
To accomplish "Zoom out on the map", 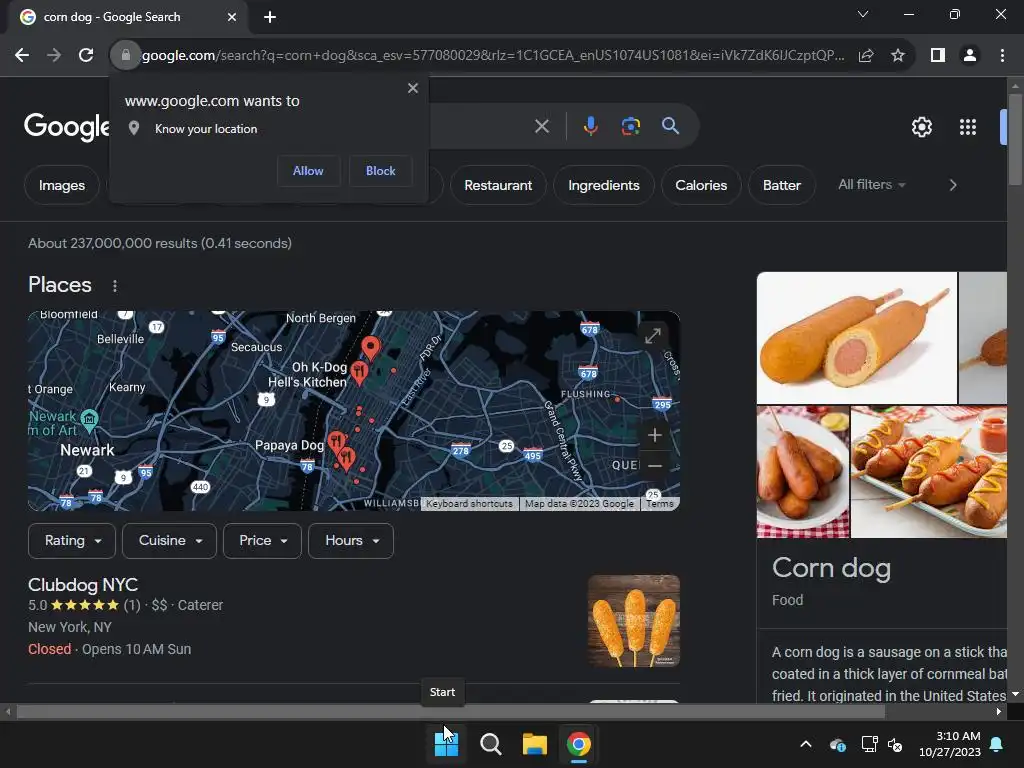I will [x=654, y=465].
